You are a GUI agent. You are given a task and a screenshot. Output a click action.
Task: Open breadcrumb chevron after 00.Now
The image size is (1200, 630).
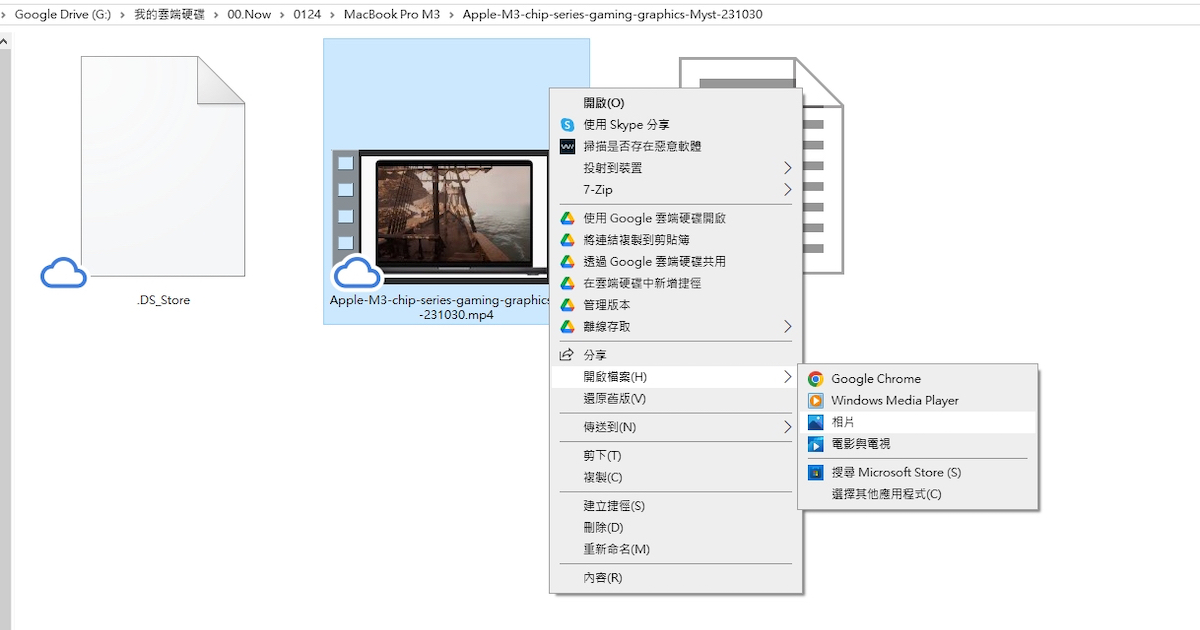(x=281, y=15)
